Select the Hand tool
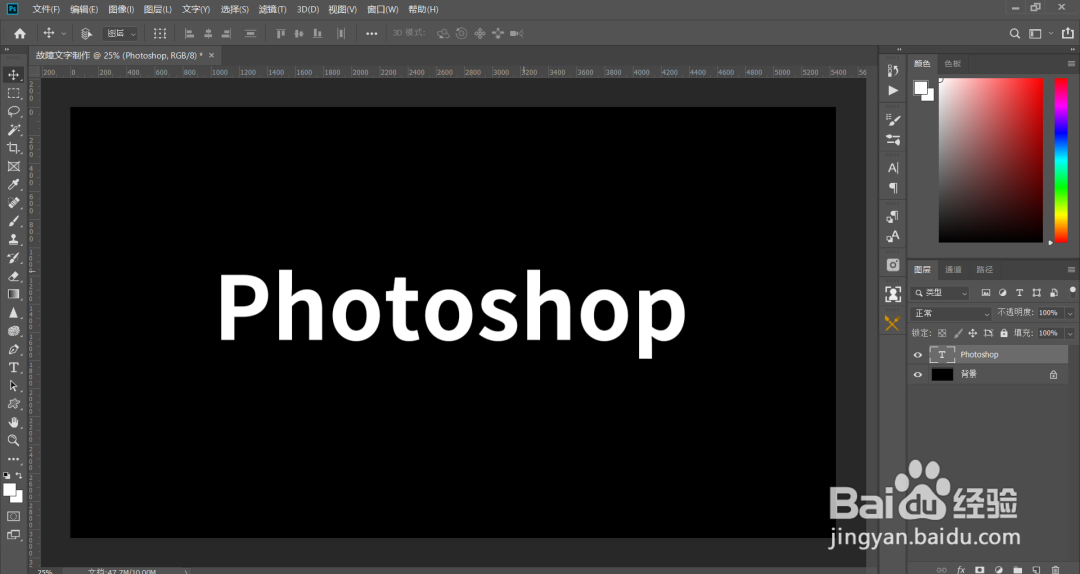 [13, 422]
